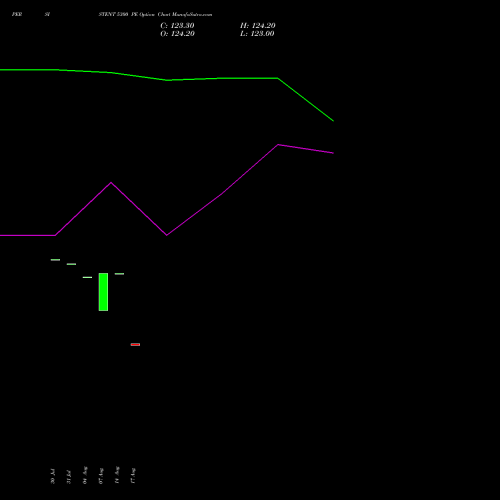Click the high price value H: 124.20
The image size is (500, 500).
(x=258, y=26)
